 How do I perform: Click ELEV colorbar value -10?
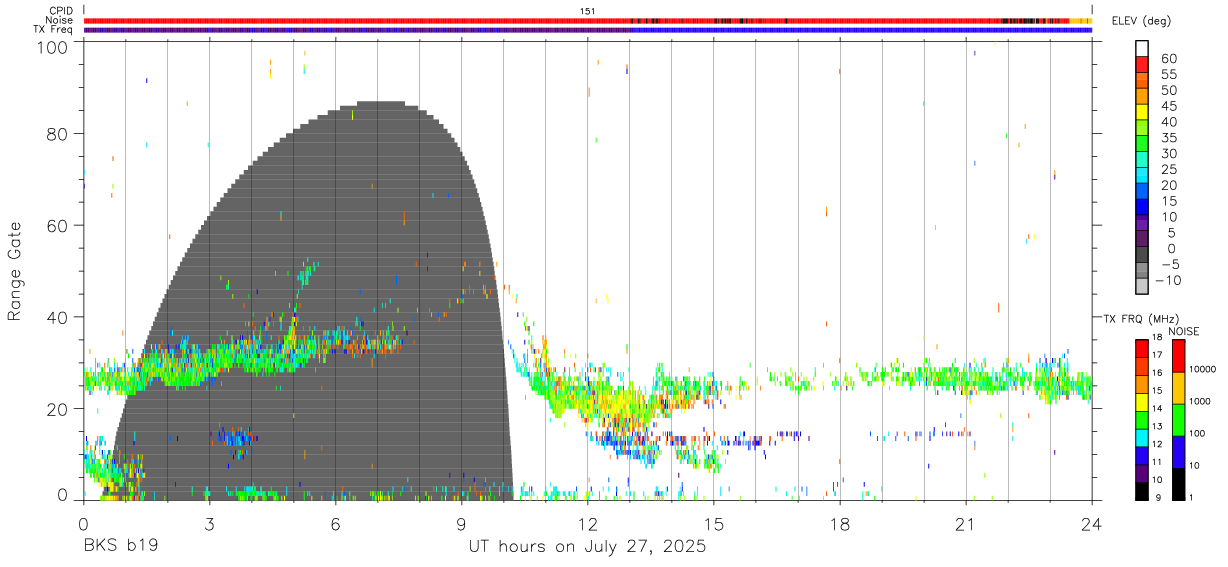tap(1167, 280)
